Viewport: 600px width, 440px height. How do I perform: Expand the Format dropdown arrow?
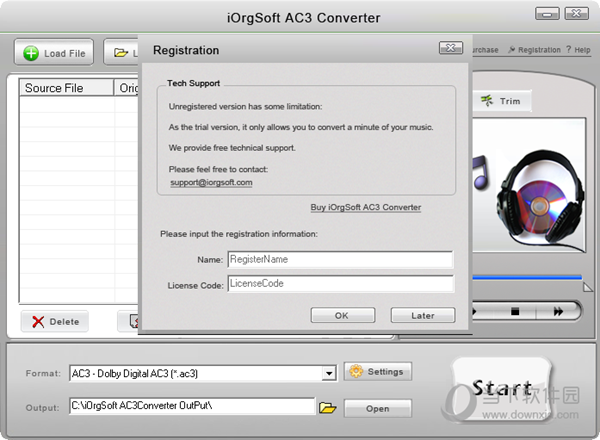click(329, 373)
